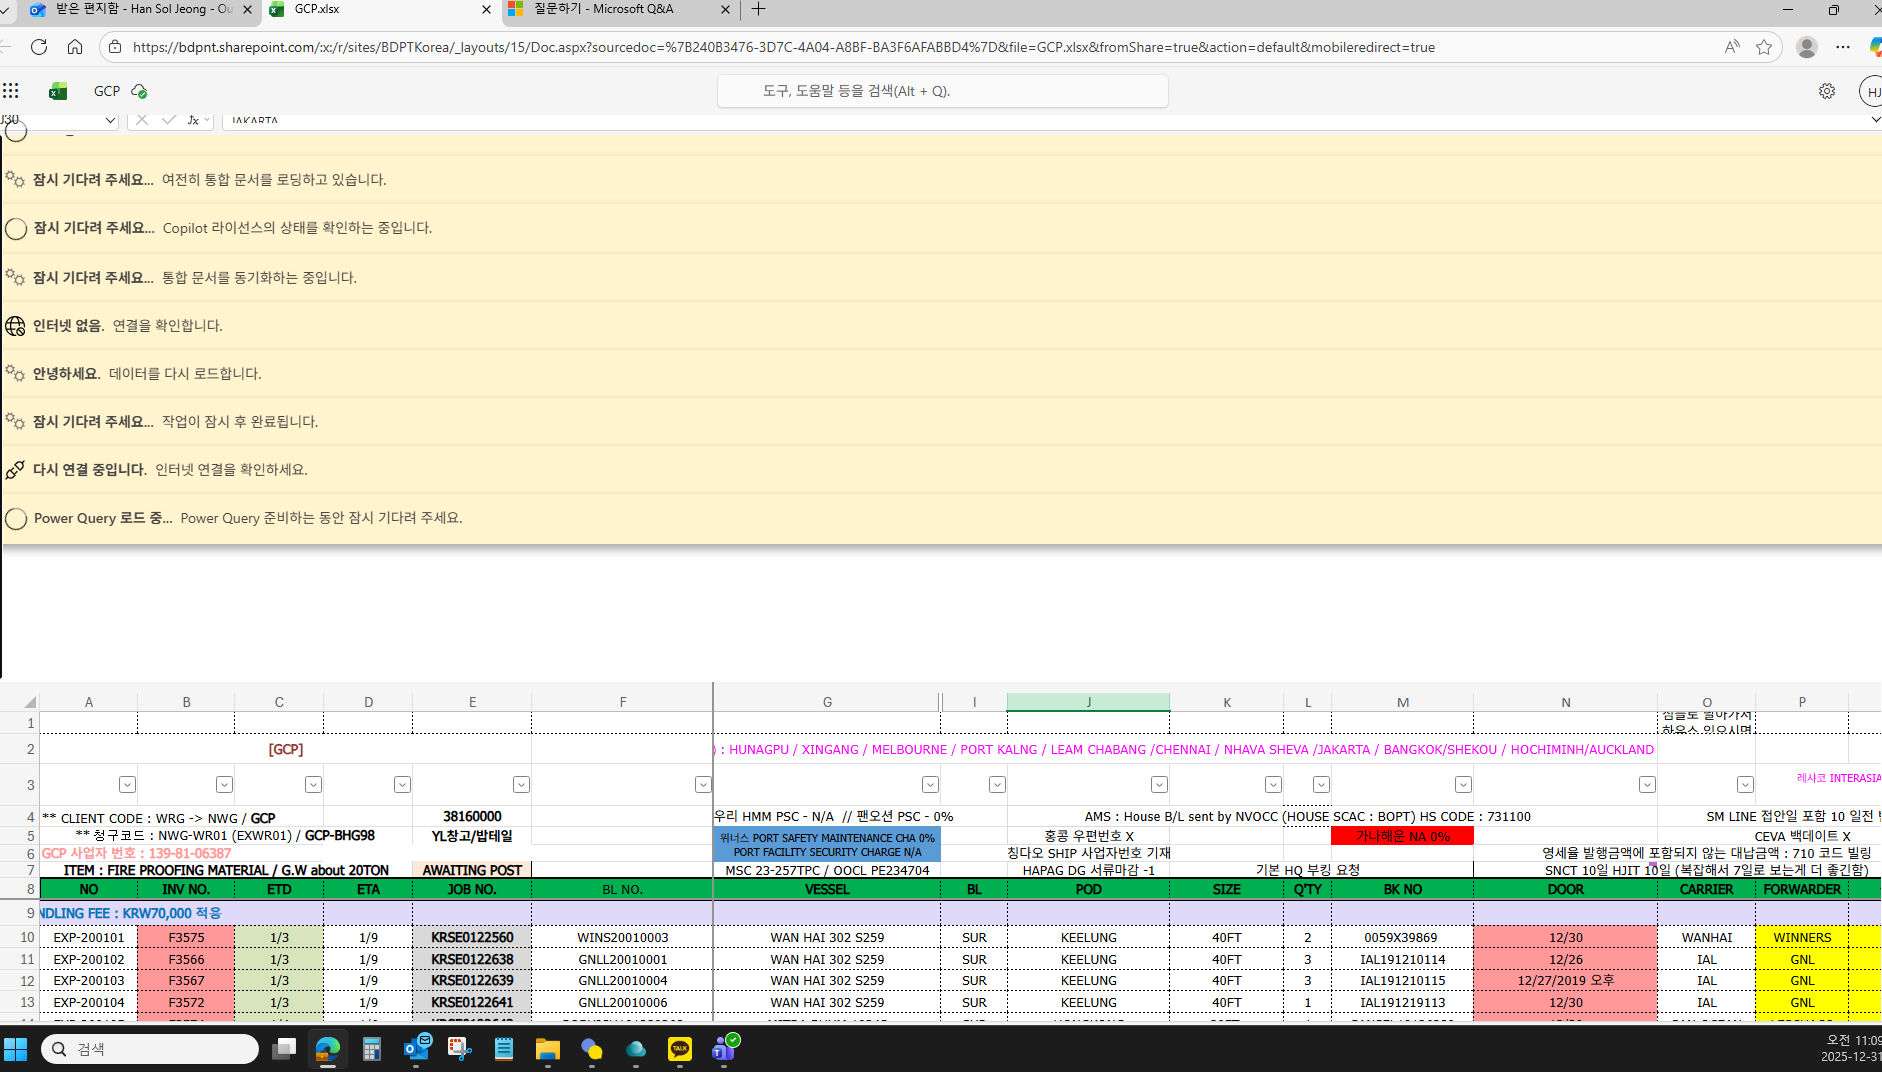Open Snipping Tool from the taskbar

[x=460, y=1048]
